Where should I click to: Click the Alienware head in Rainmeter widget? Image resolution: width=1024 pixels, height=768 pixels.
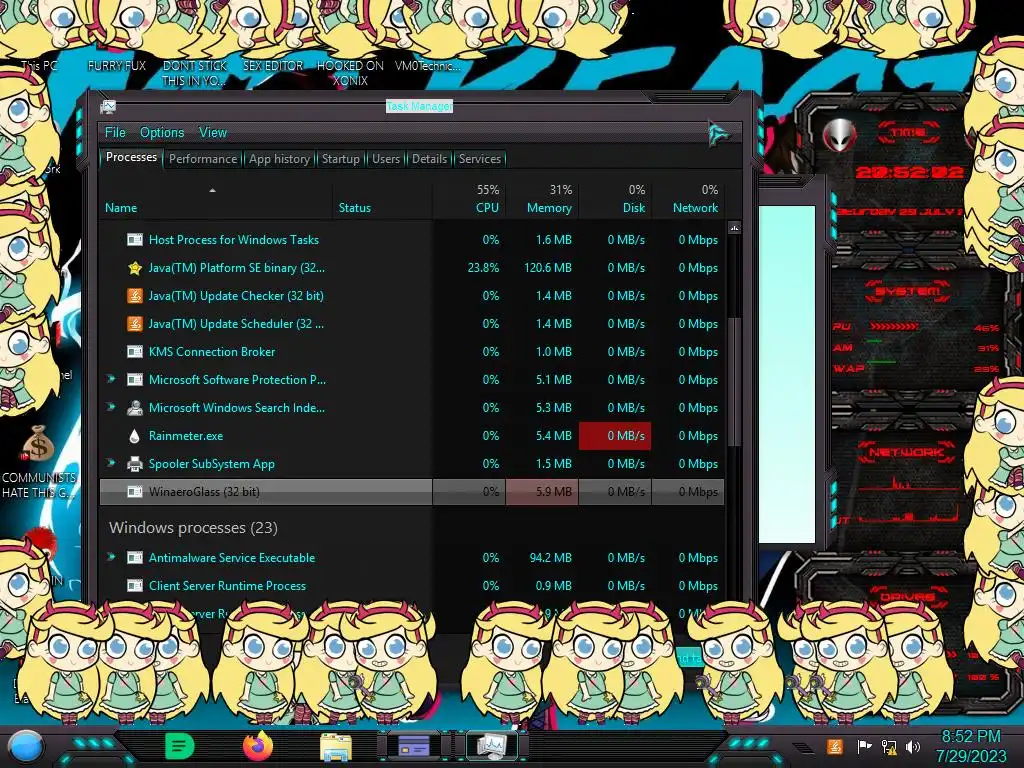click(840, 136)
